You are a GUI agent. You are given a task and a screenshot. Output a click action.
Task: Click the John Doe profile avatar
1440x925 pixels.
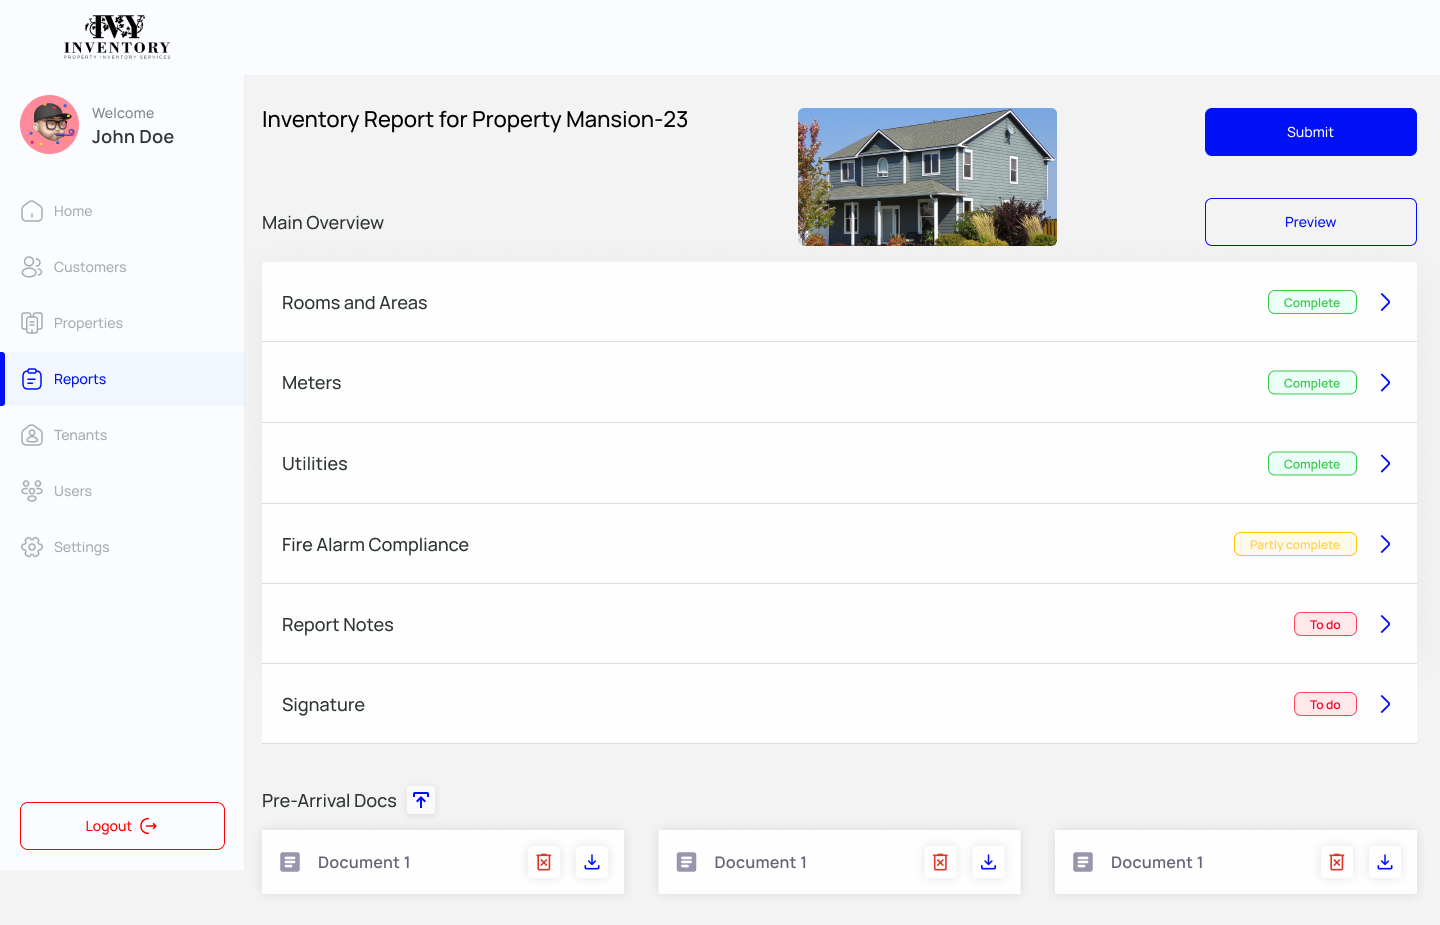pos(50,125)
